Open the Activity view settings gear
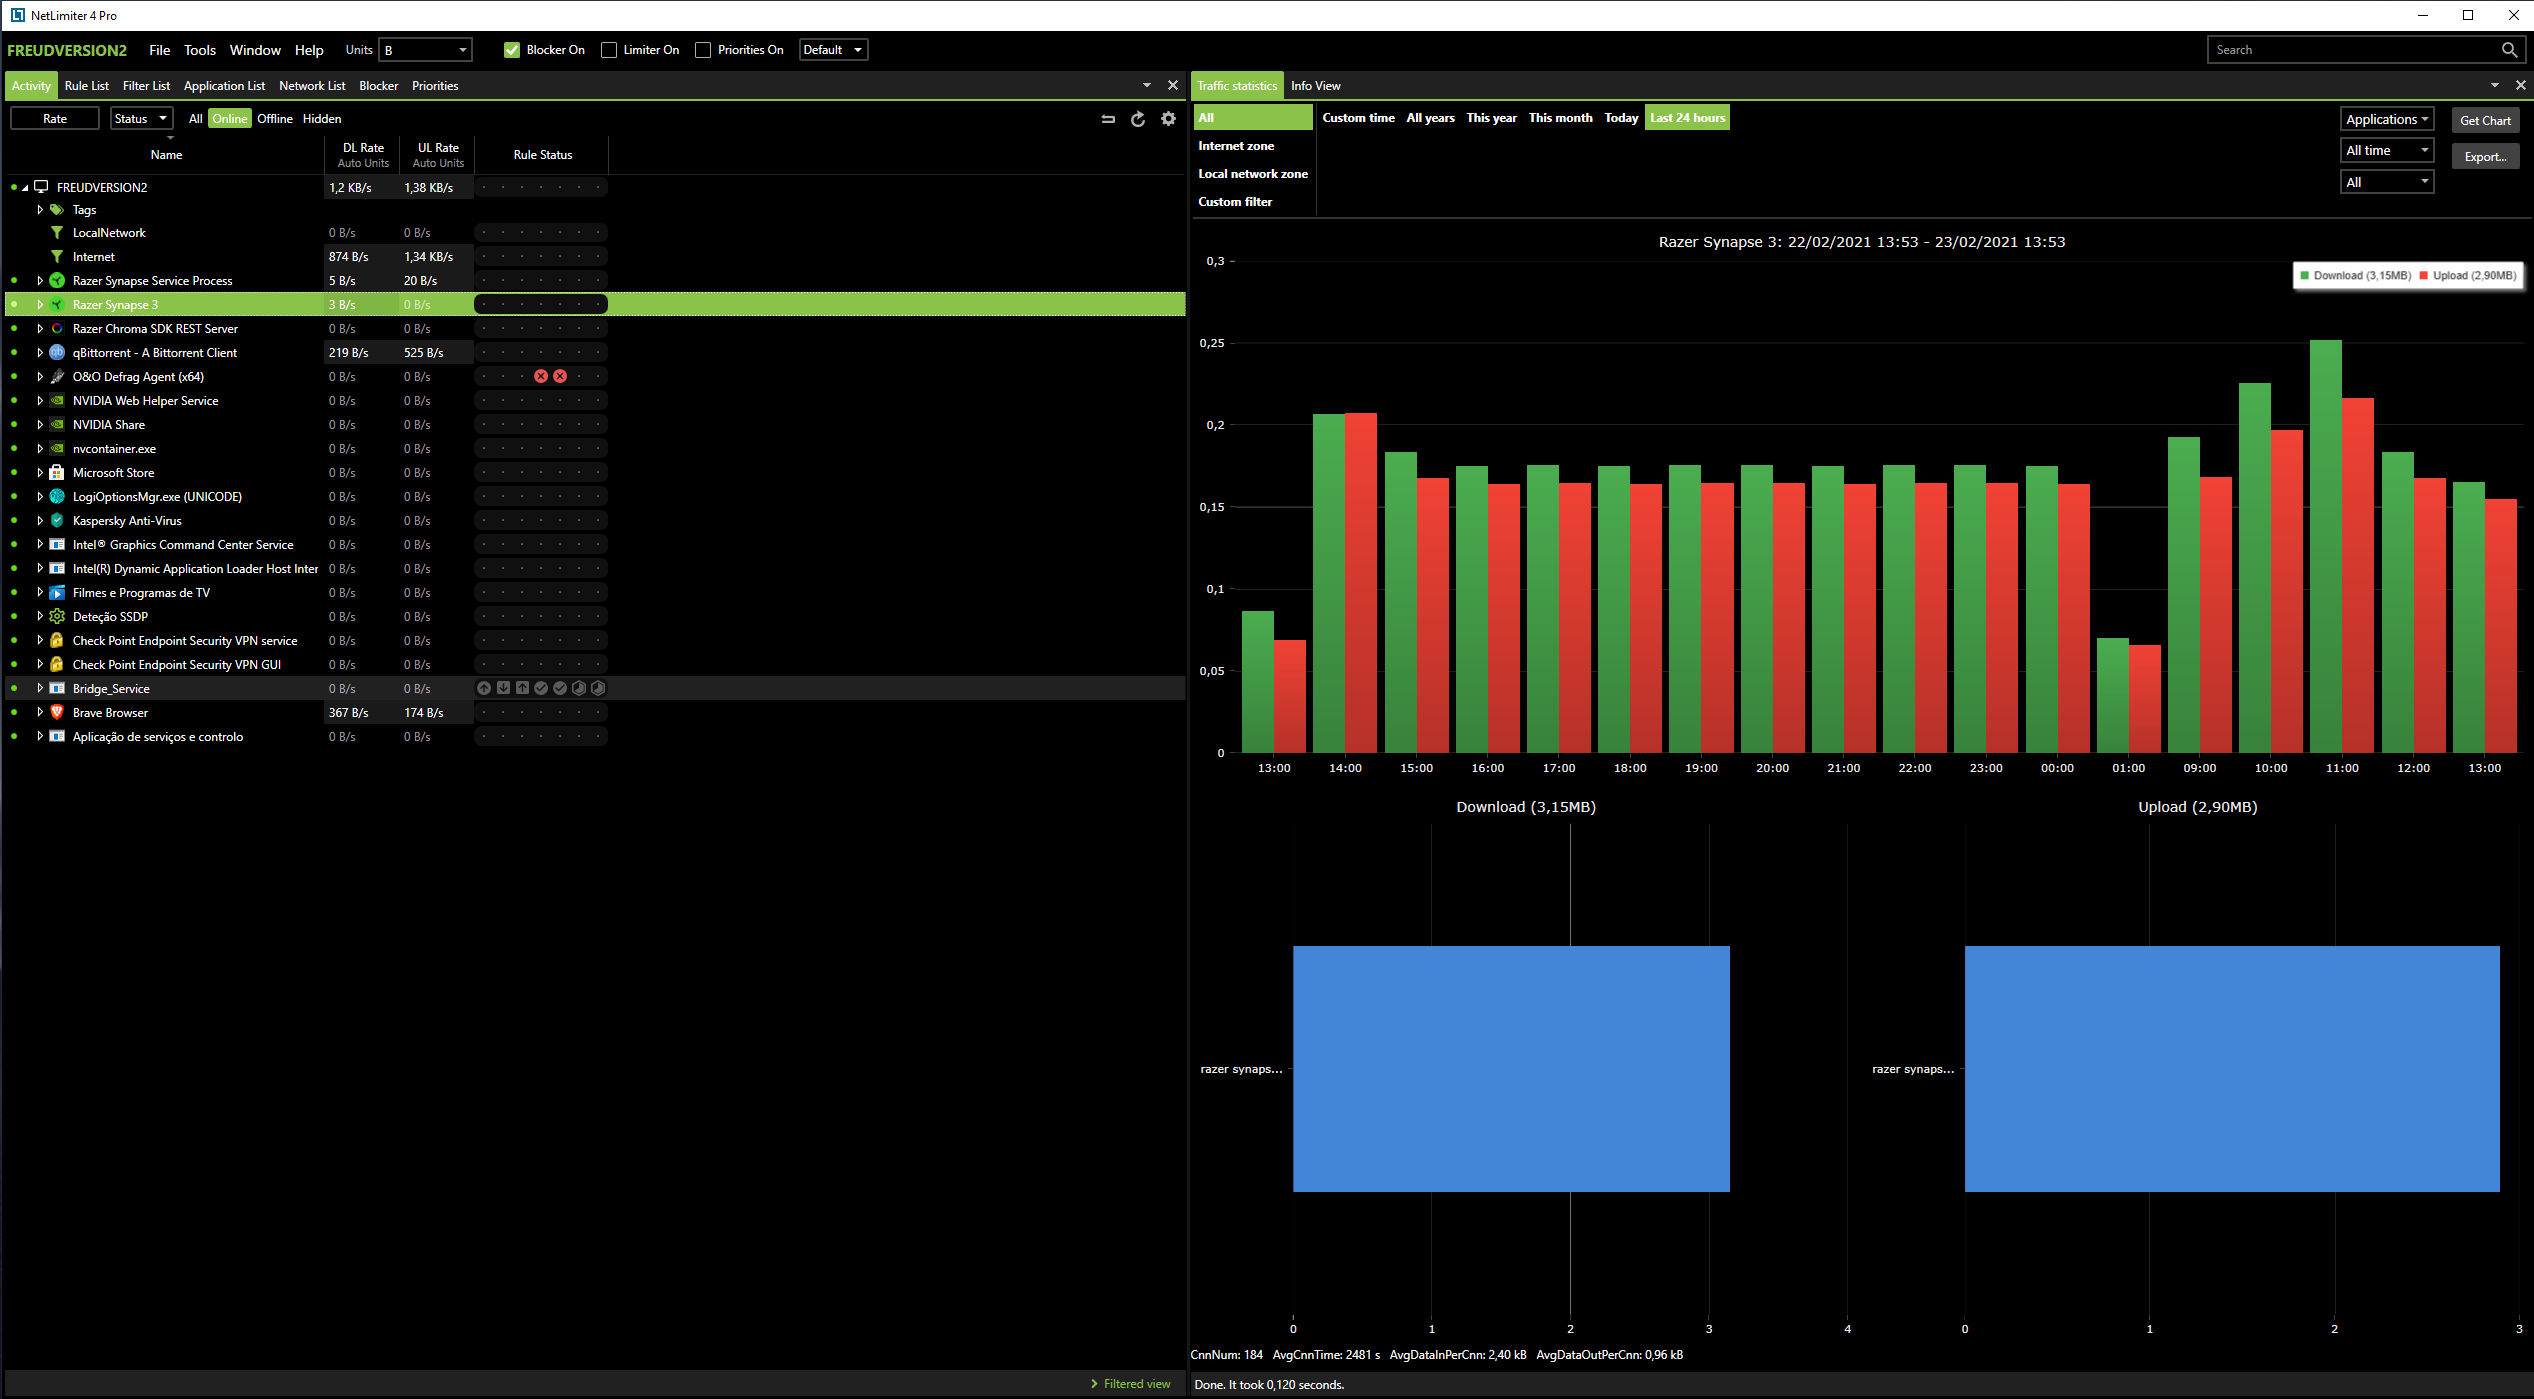 (x=1168, y=119)
